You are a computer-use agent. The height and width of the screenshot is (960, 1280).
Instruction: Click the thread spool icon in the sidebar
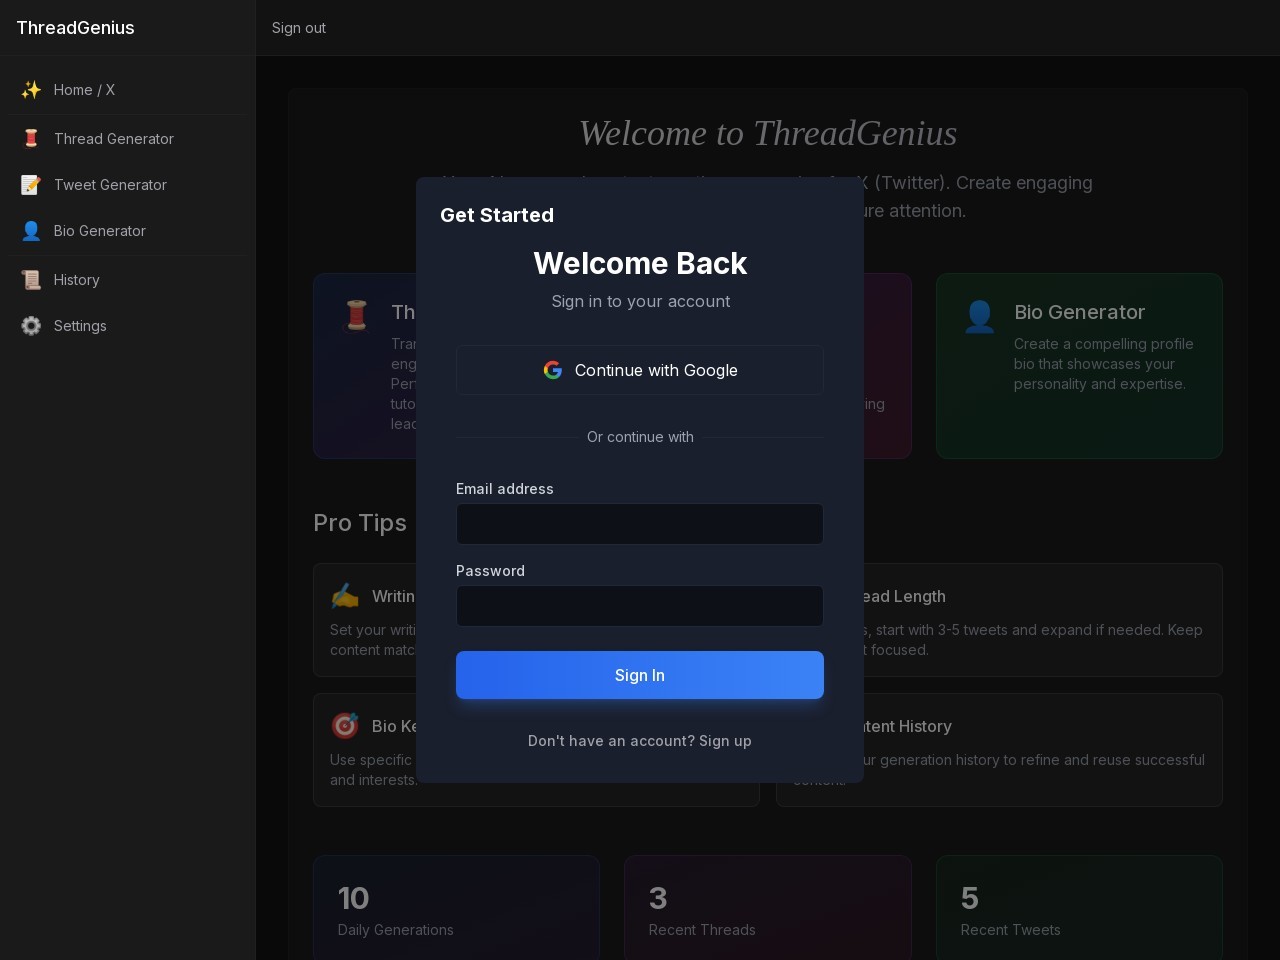(x=31, y=139)
